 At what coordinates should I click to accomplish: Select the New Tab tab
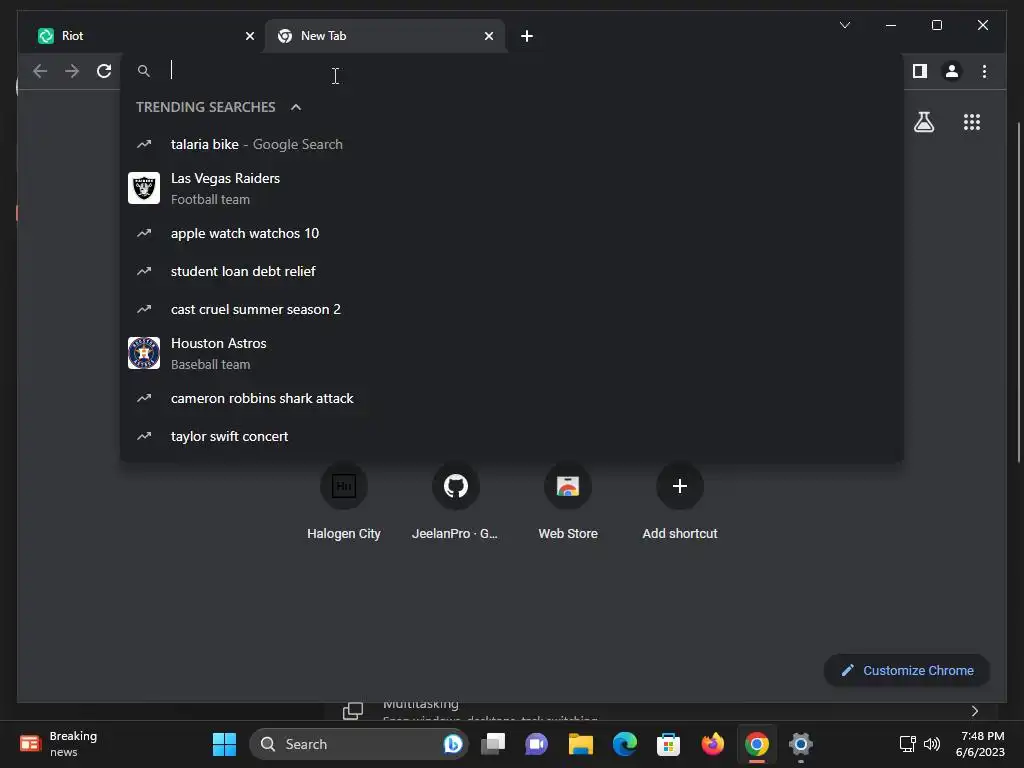385,36
